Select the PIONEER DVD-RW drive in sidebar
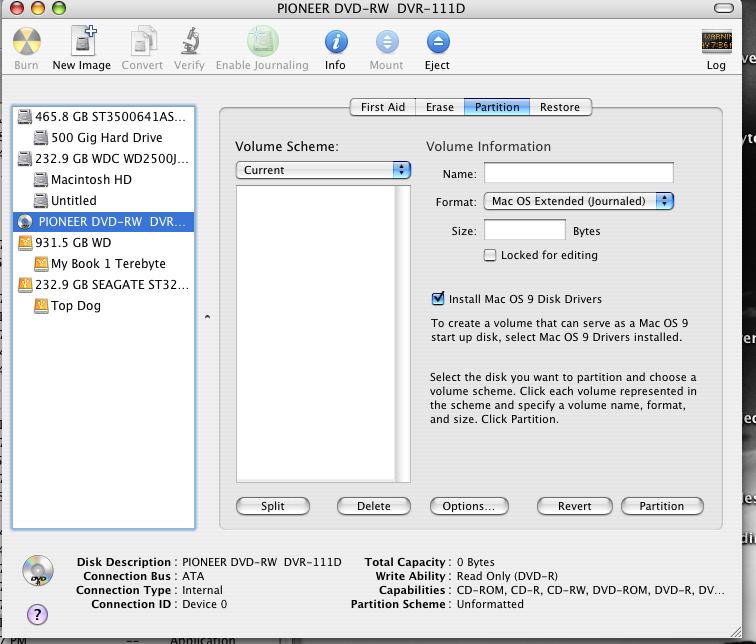Screen dimensions: 756x644 (x=104, y=222)
